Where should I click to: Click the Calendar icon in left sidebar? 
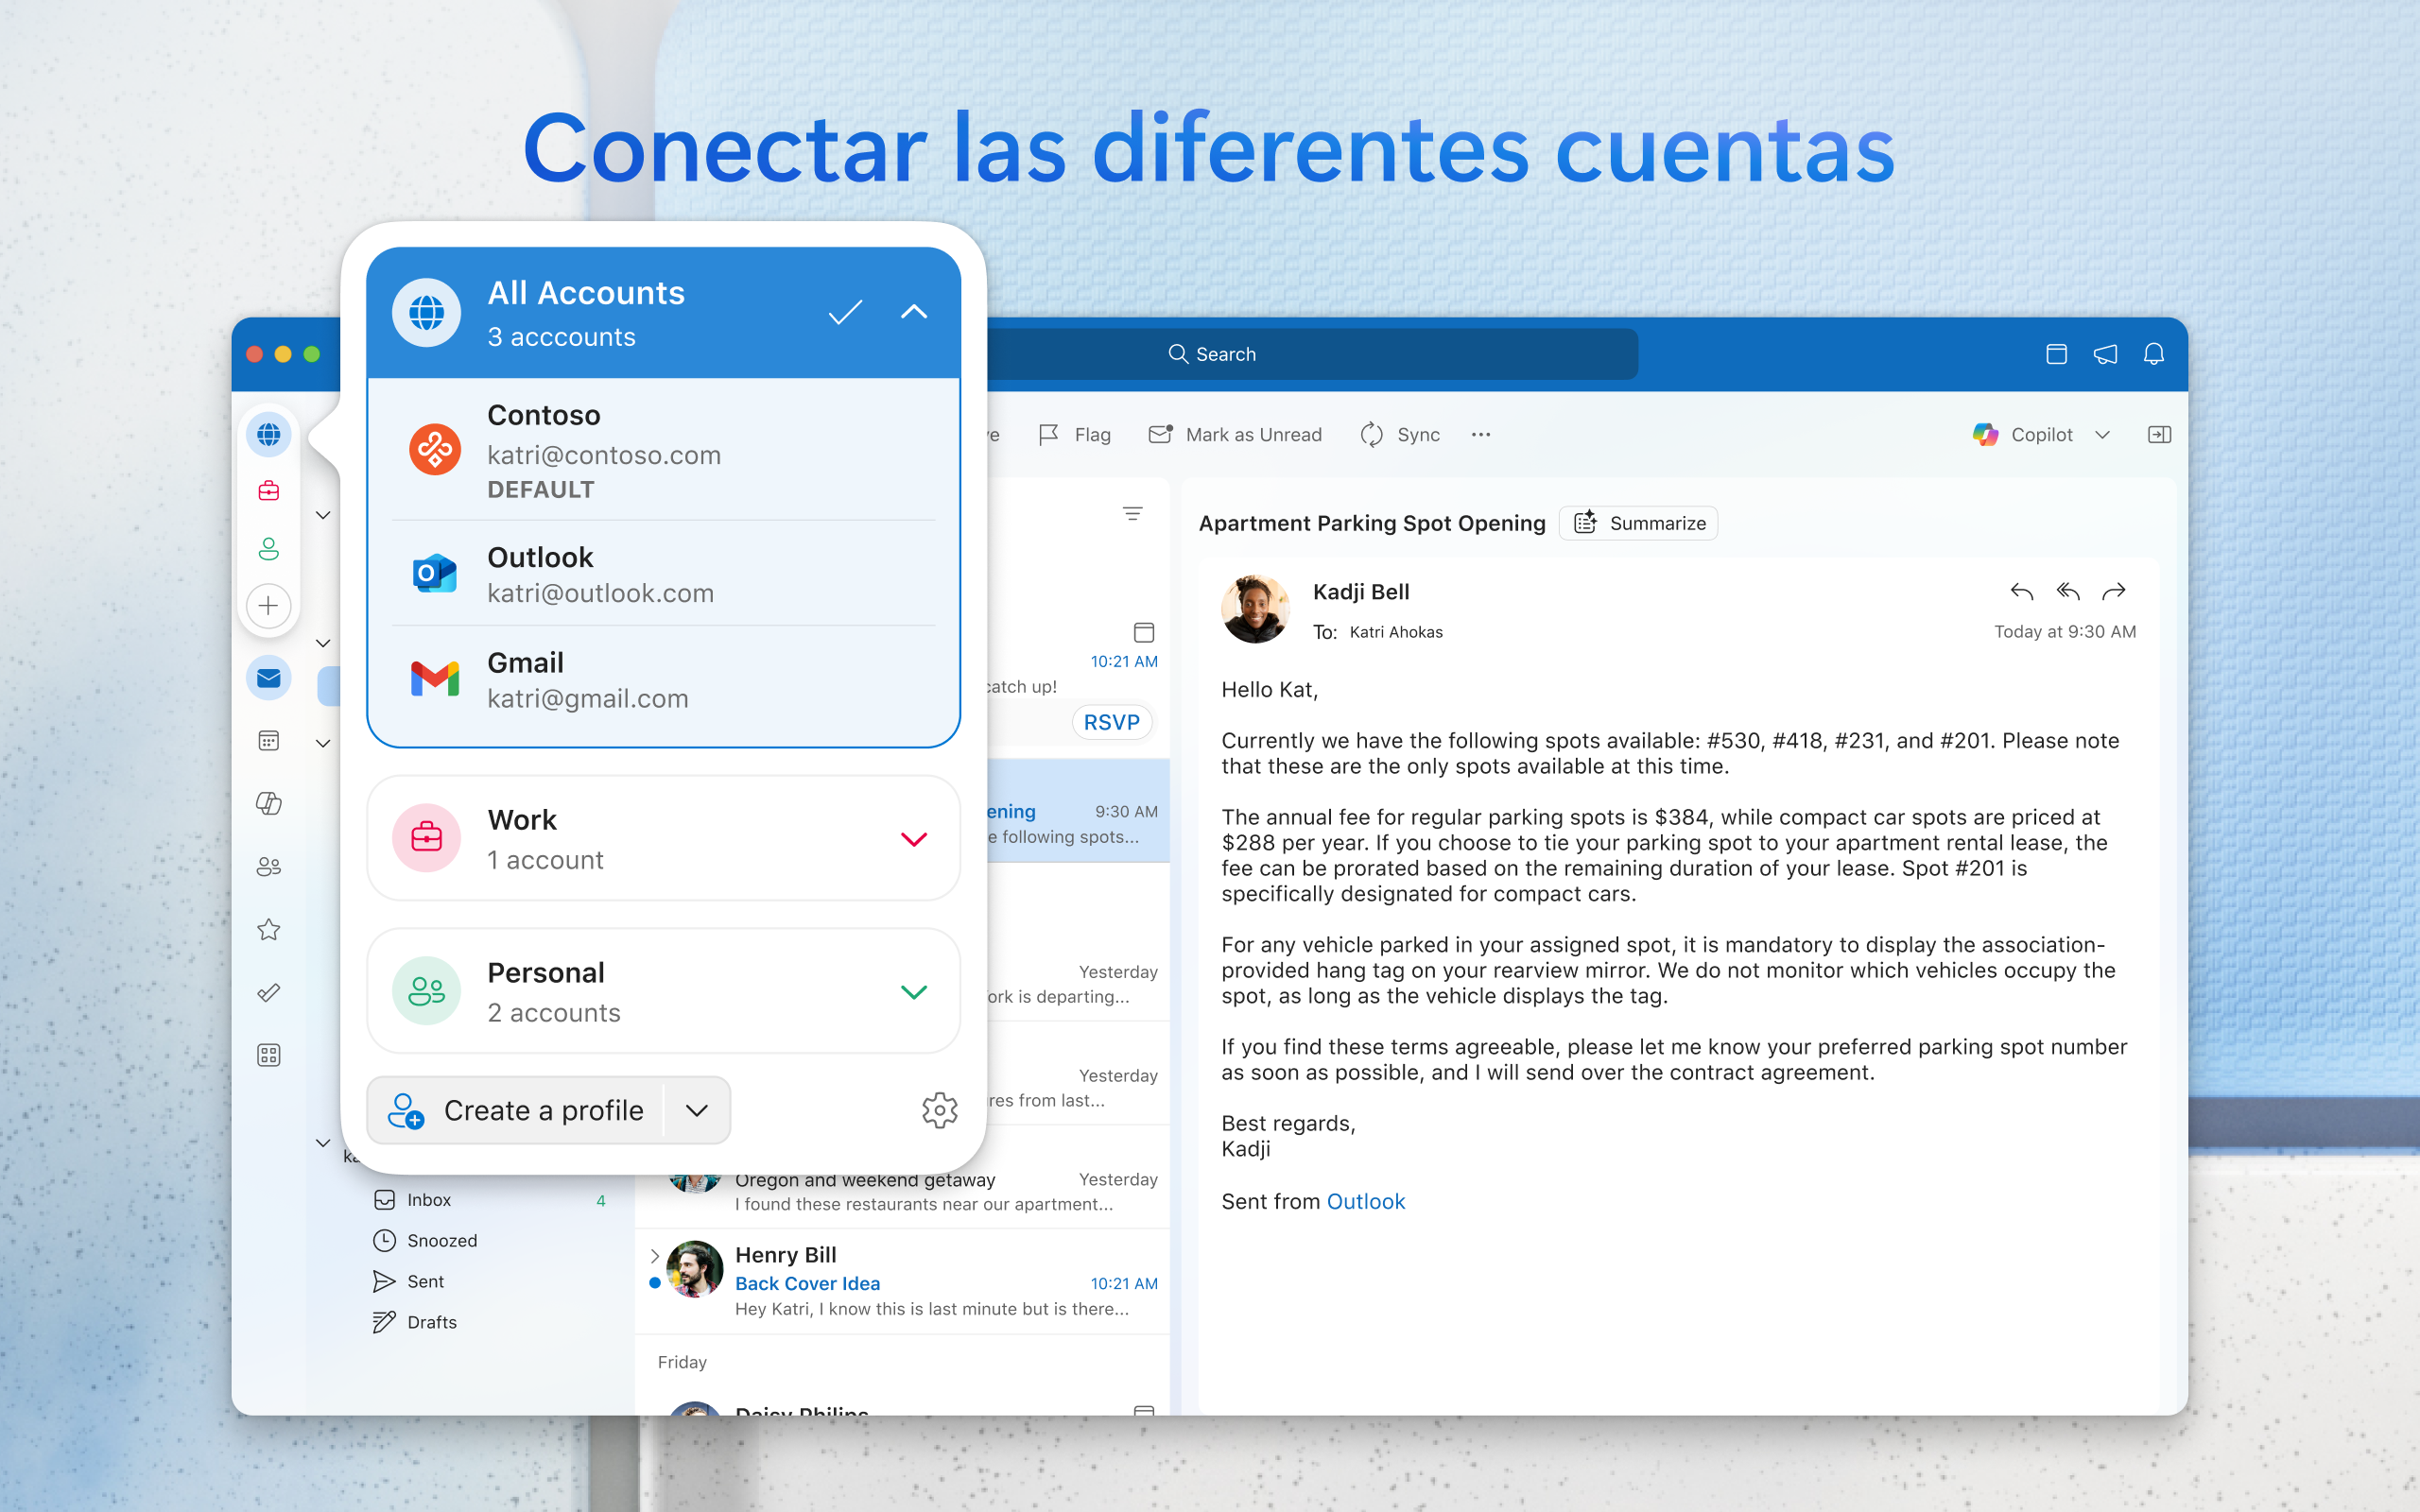[268, 741]
